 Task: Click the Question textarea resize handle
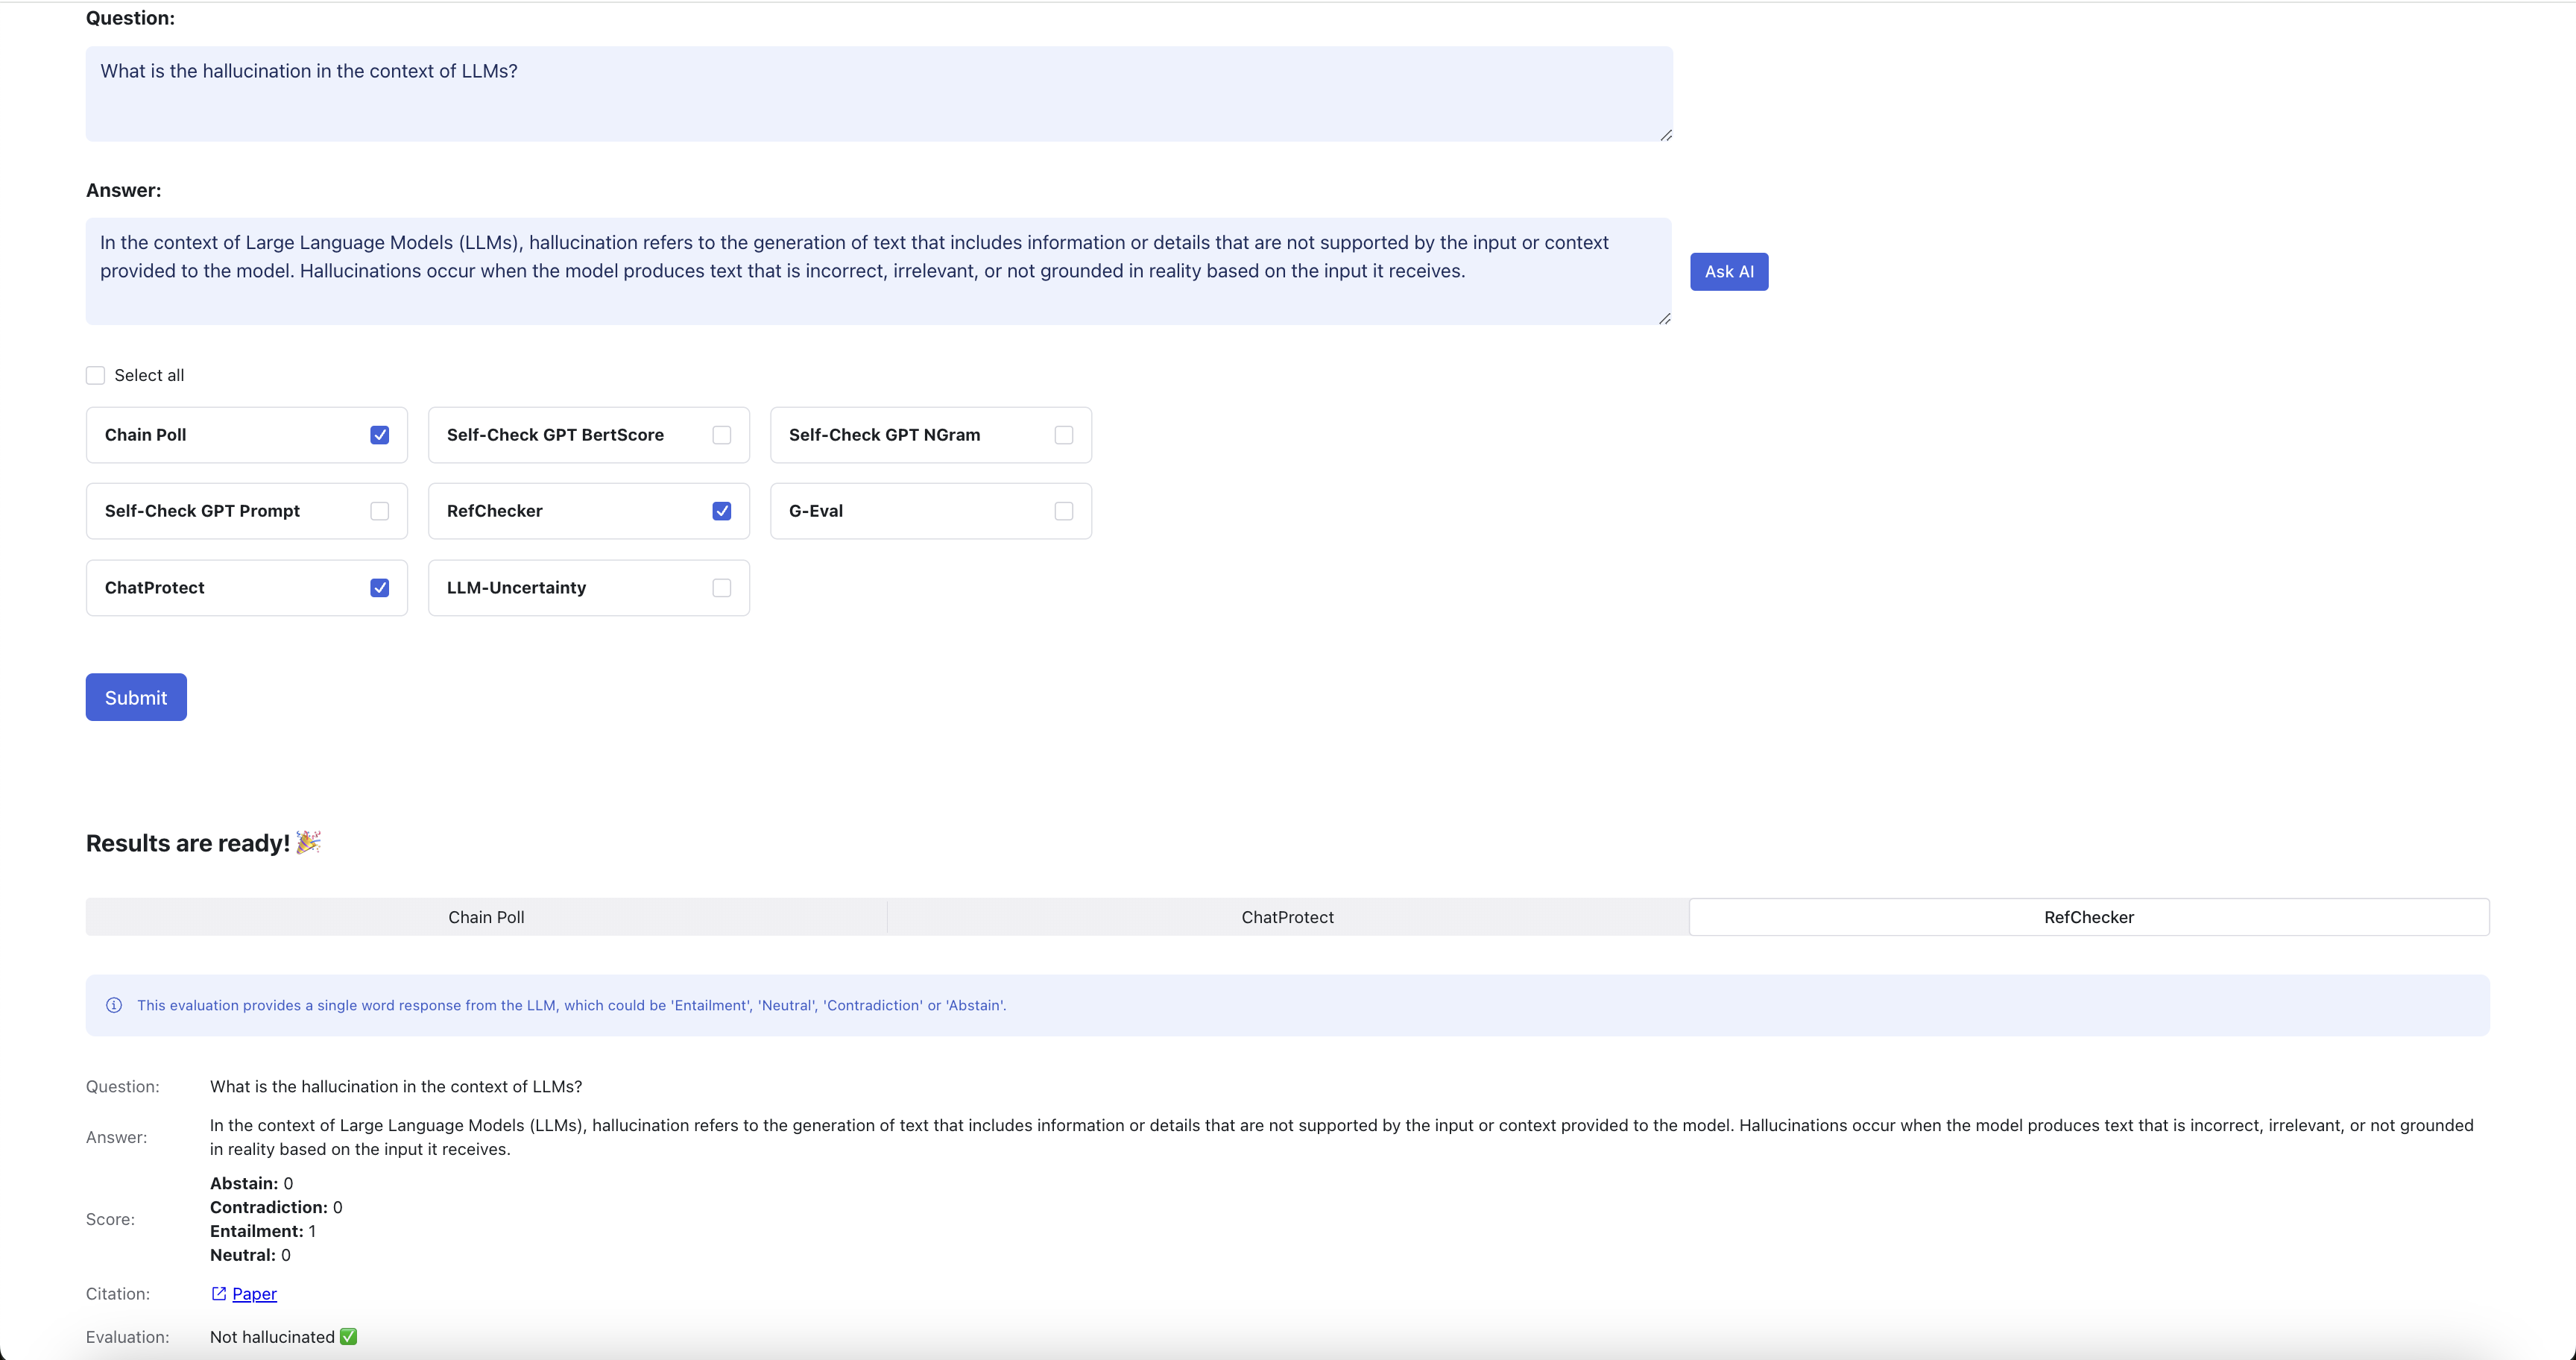tap(1665, 135)
